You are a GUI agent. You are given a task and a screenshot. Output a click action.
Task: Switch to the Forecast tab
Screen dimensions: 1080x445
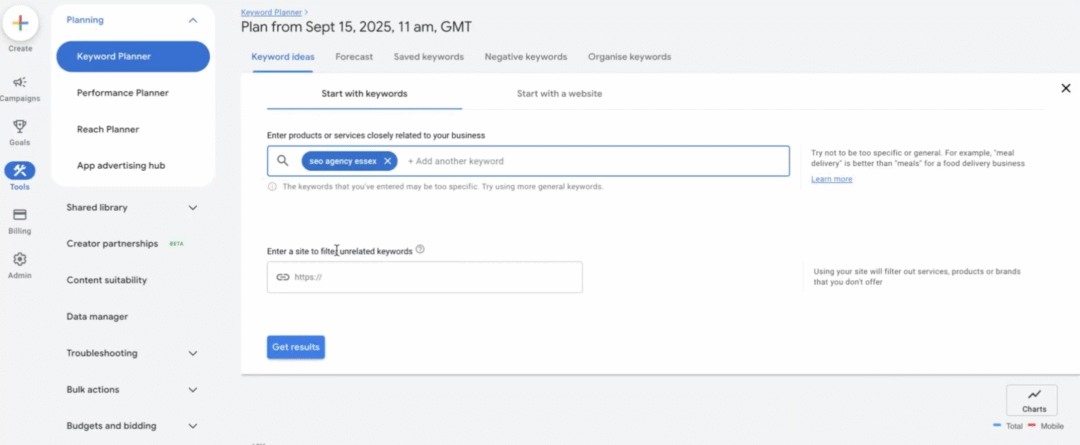point(354,57)
